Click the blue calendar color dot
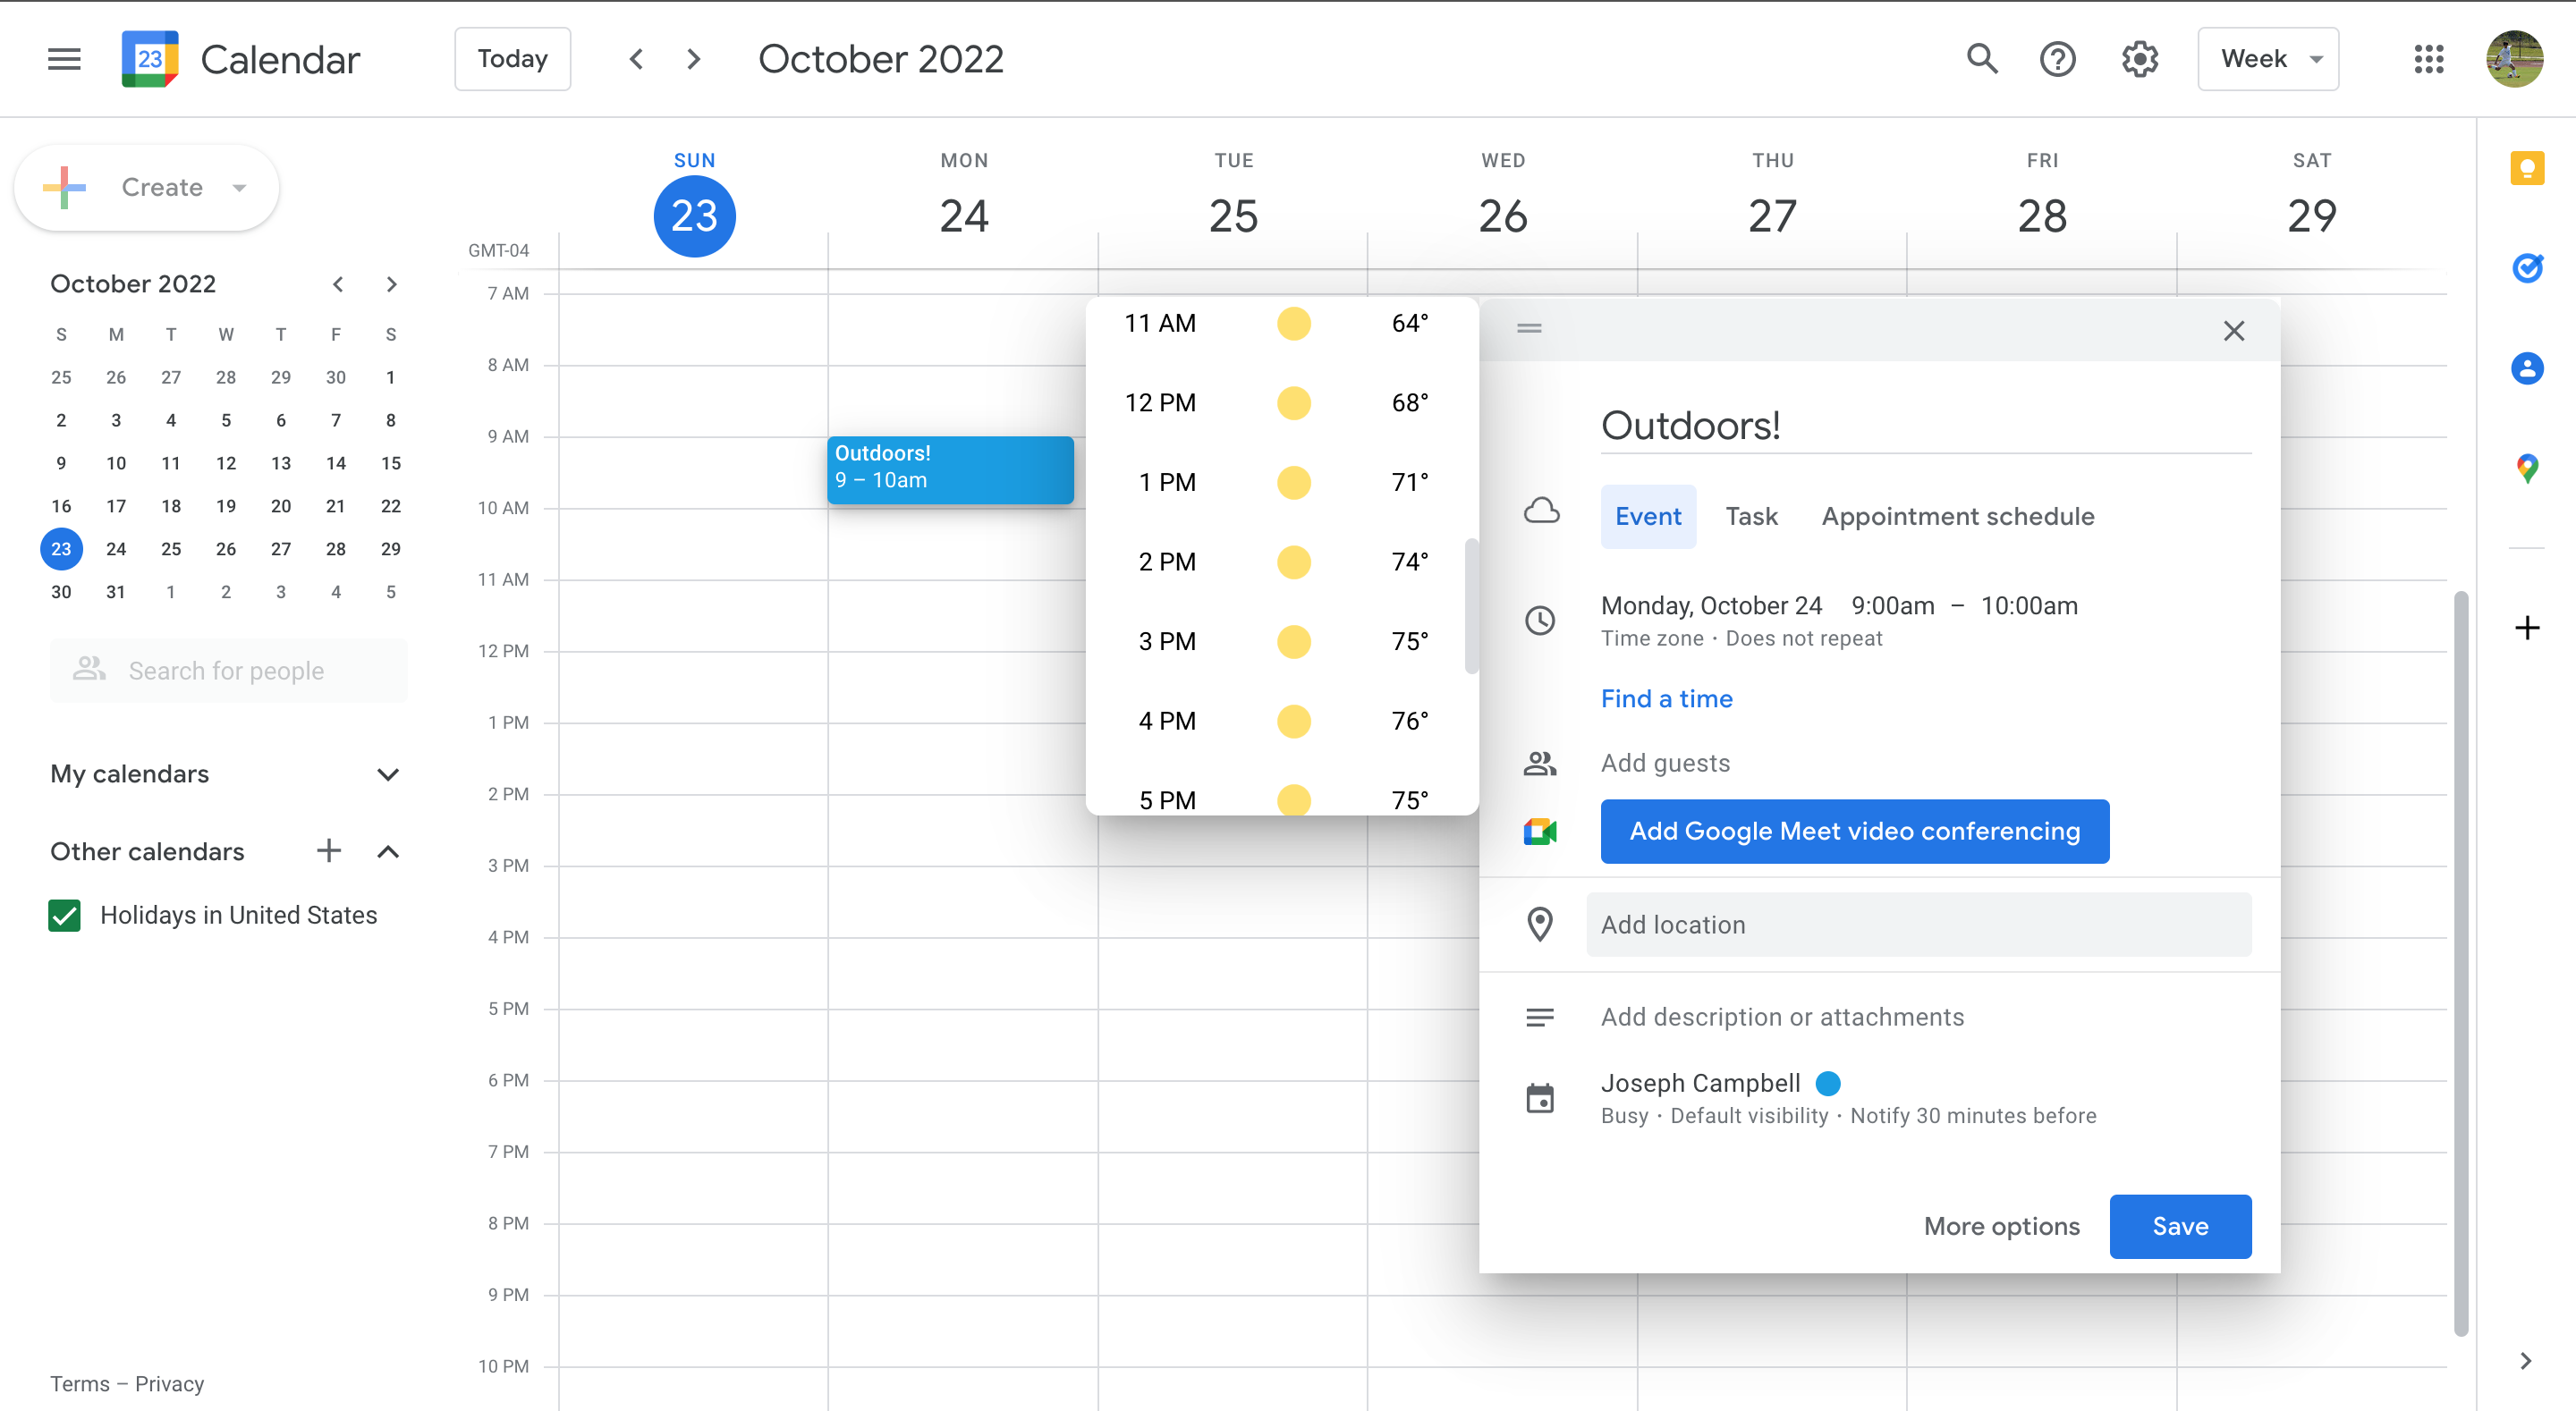 pyautogui.click(x=1828, y=1083)
